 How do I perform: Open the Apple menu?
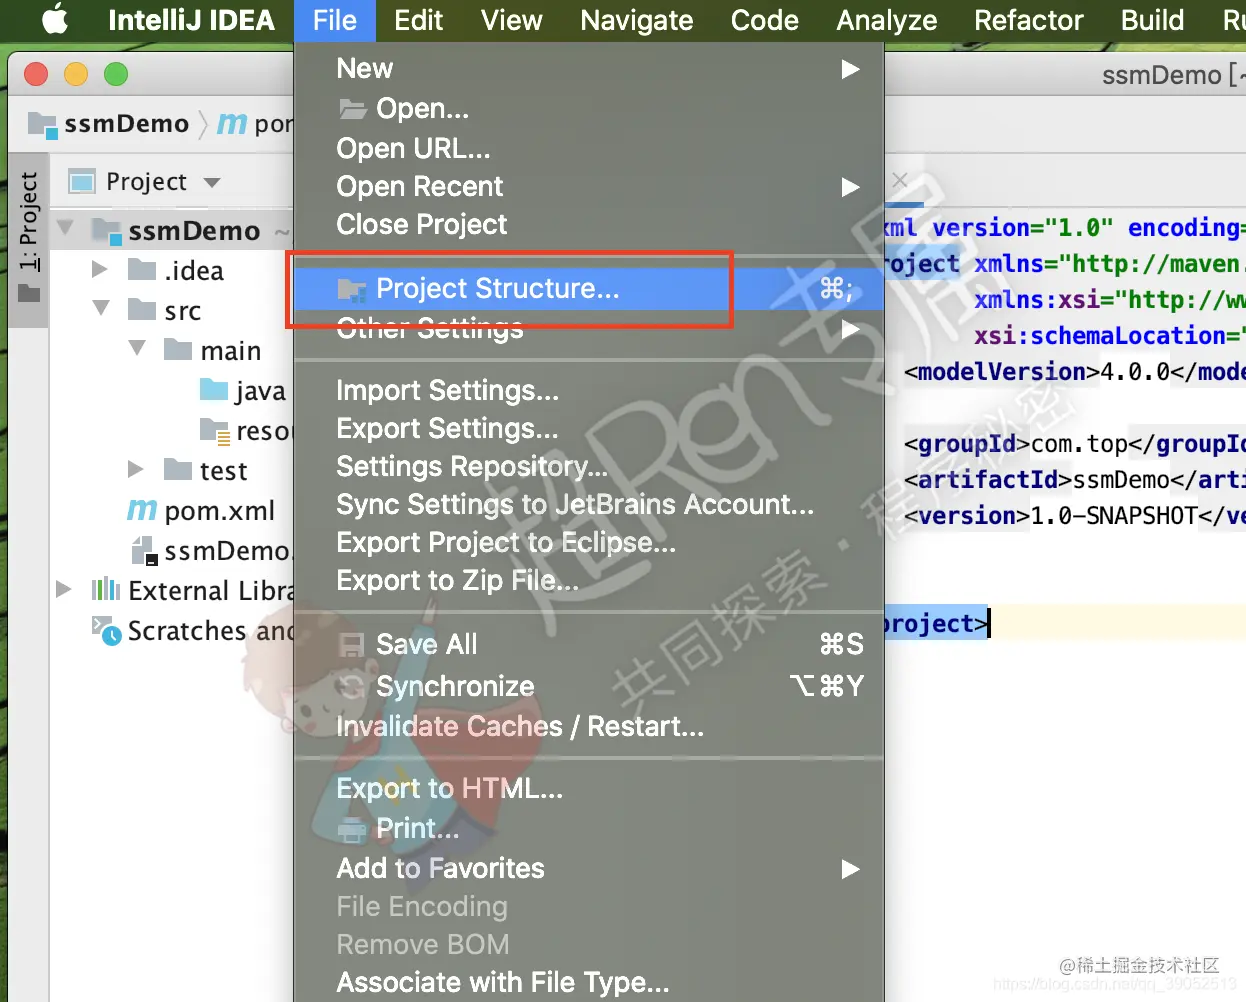click(55, 20)
